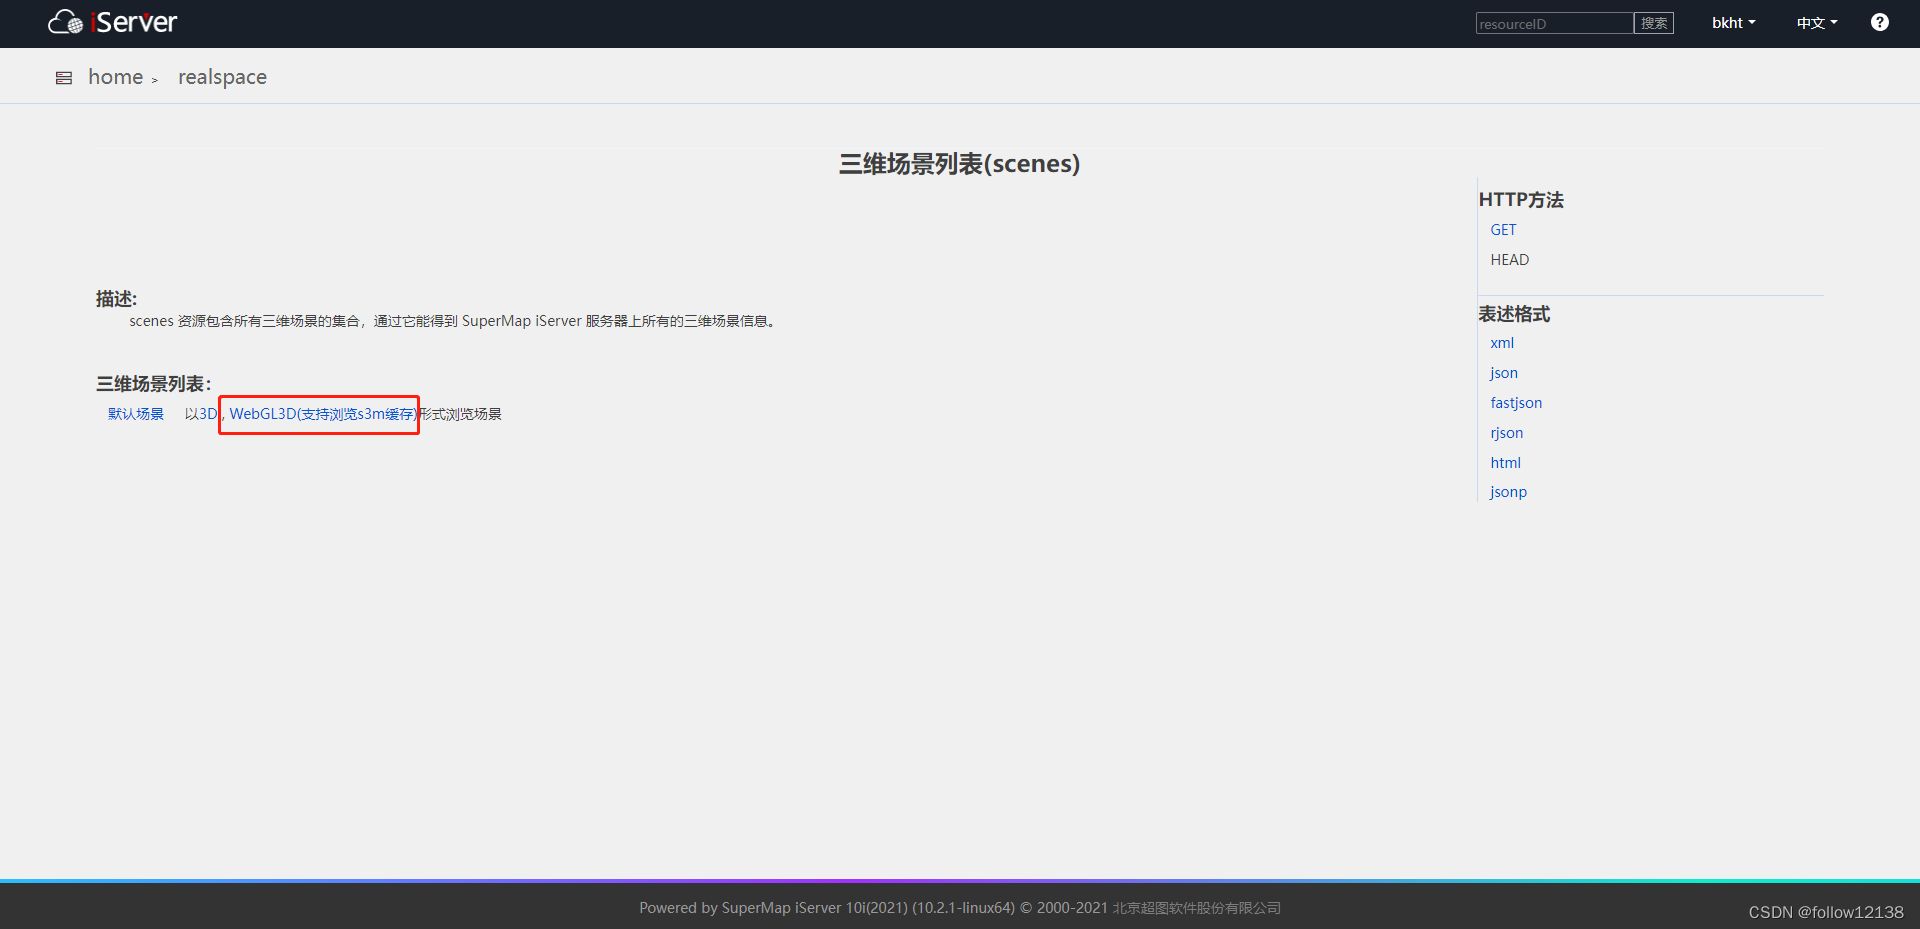Click the resourceID search input field

tap(1553, 23)
